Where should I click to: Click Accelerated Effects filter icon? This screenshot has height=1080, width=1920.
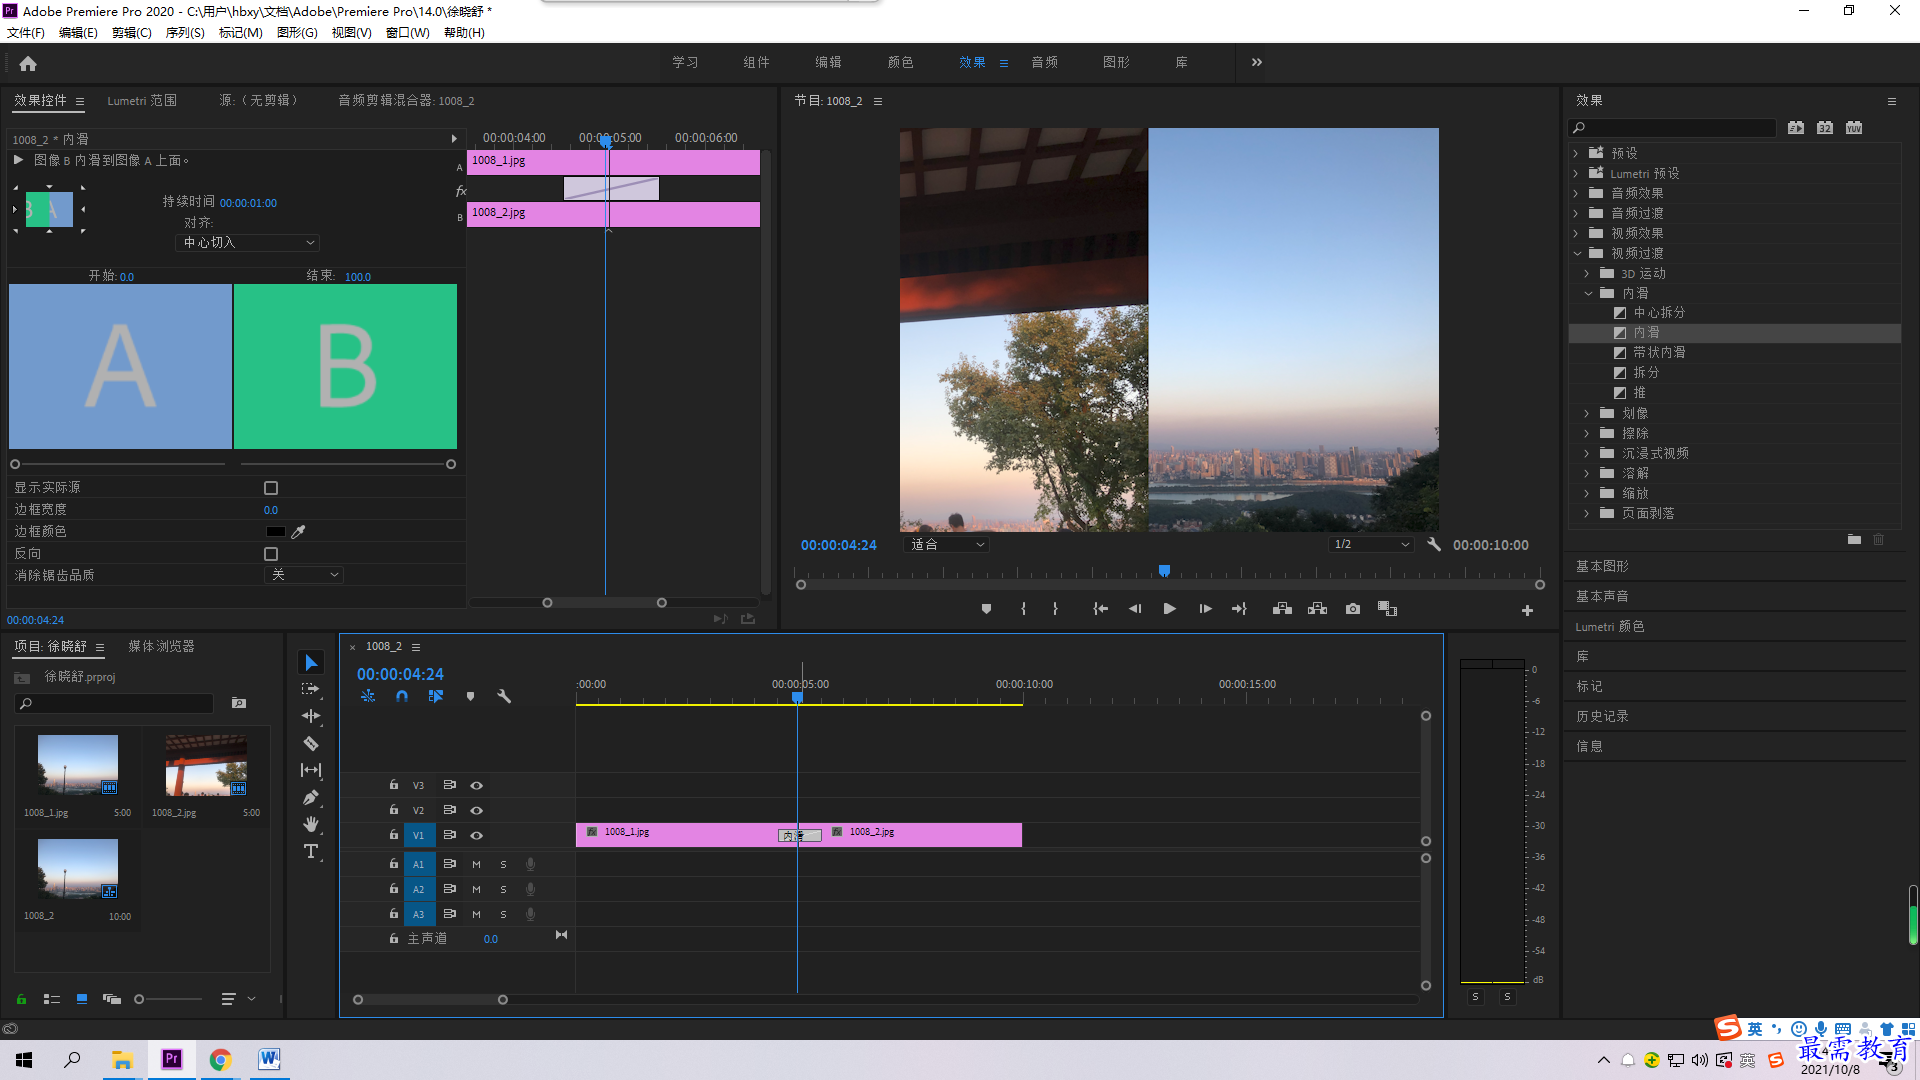(1796, 128)
